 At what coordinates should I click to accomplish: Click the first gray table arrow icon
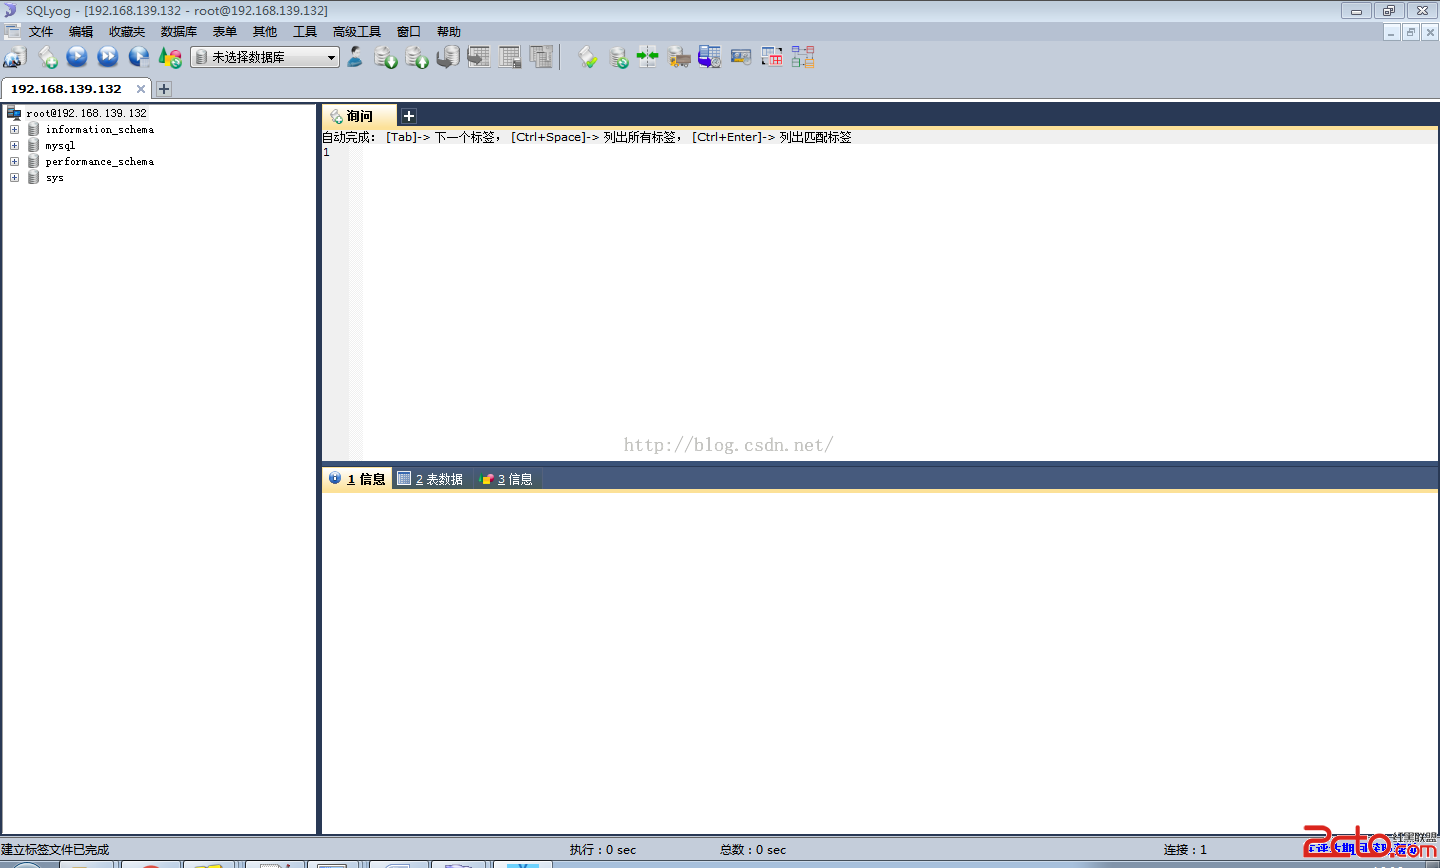[479, 57]
